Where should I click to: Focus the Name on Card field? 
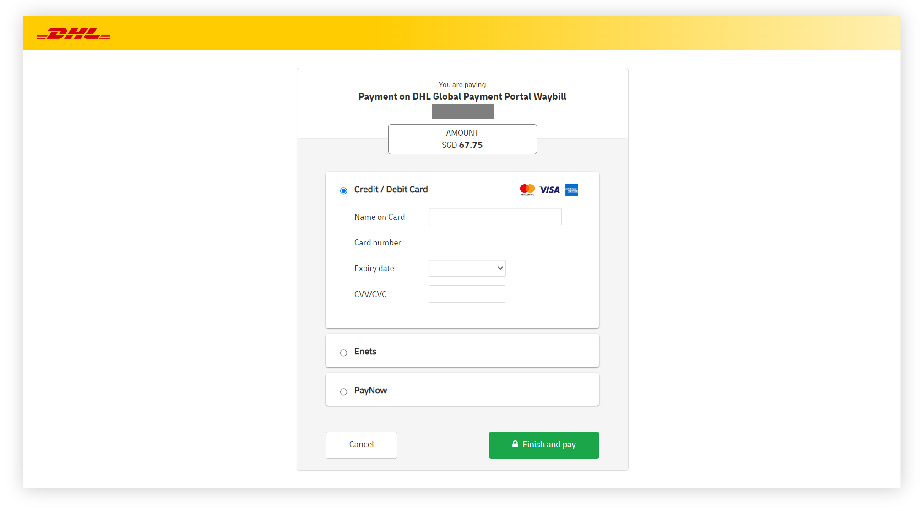click(495, 216)
